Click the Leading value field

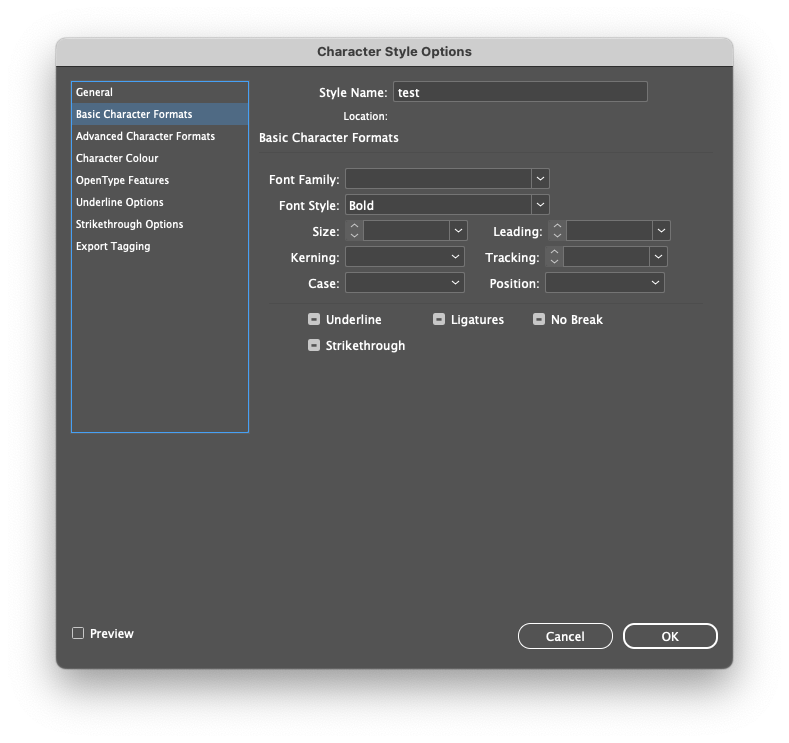pyautogui.click(x=609, y=231)
